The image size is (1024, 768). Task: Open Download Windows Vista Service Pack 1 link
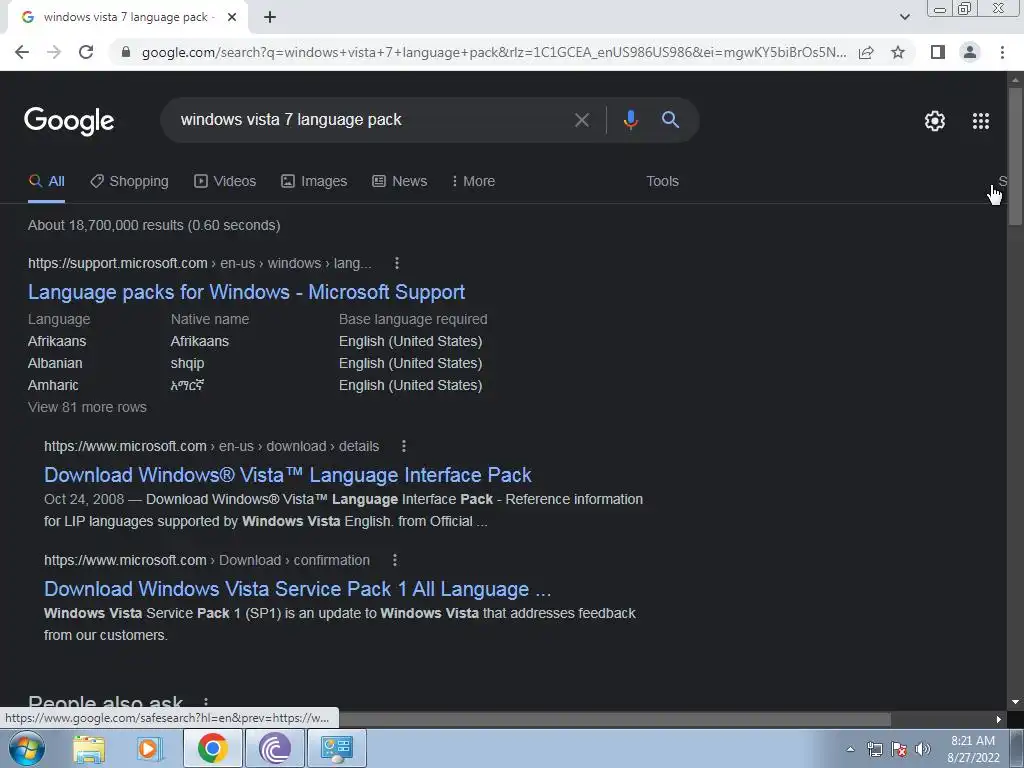(297, 589)
